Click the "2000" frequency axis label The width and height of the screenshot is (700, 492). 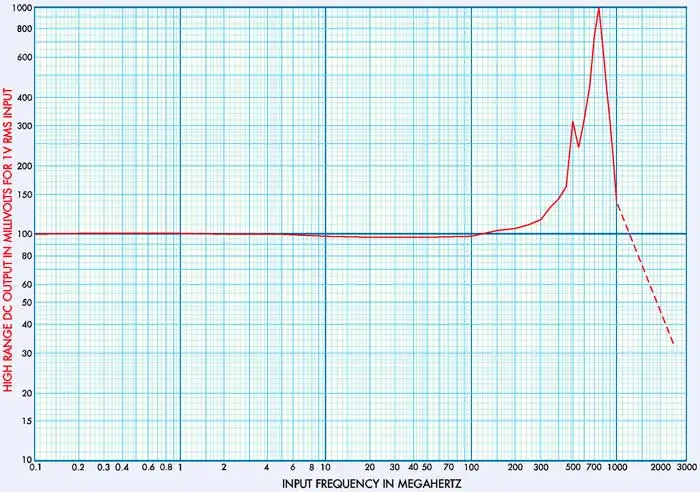pyautogui.click(x=661, y=467)
